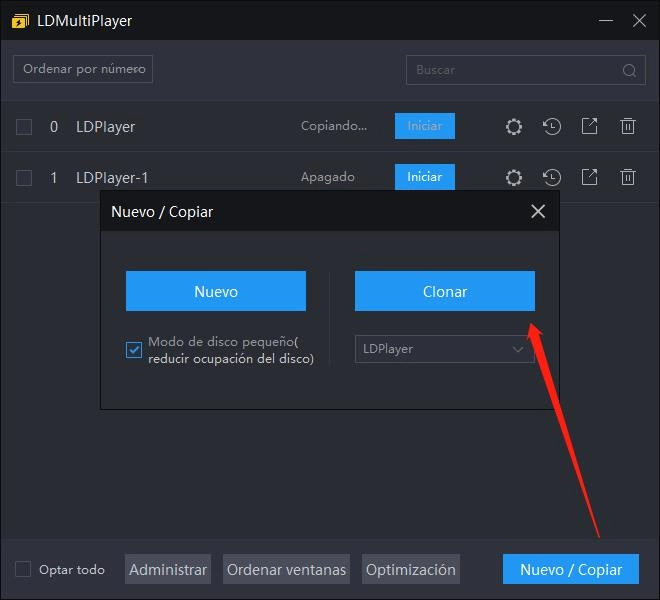This screenshot has width=660, height=600.
Task: Delete the LDPlayer-1 instance with trash icon
Action: point(628,177)
